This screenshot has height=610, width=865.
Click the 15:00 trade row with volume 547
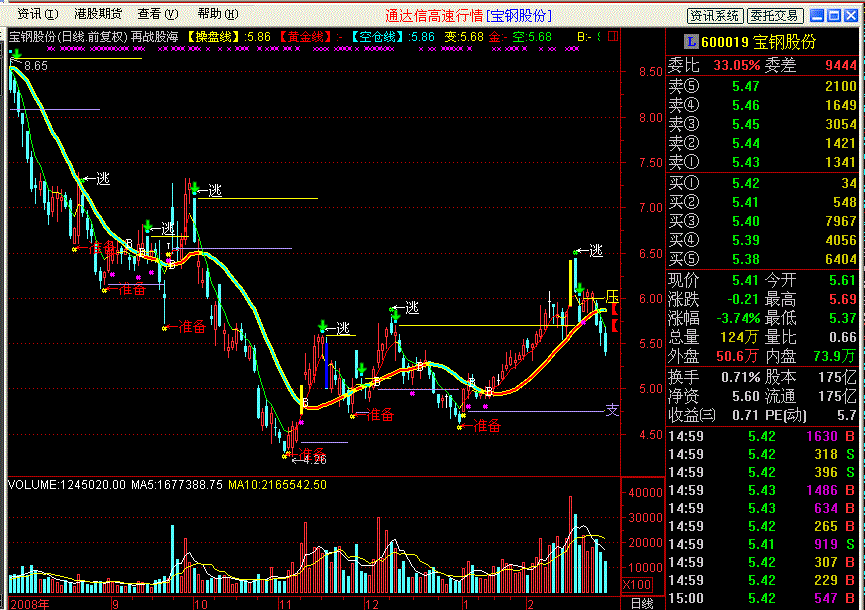[x=762, y=598]
